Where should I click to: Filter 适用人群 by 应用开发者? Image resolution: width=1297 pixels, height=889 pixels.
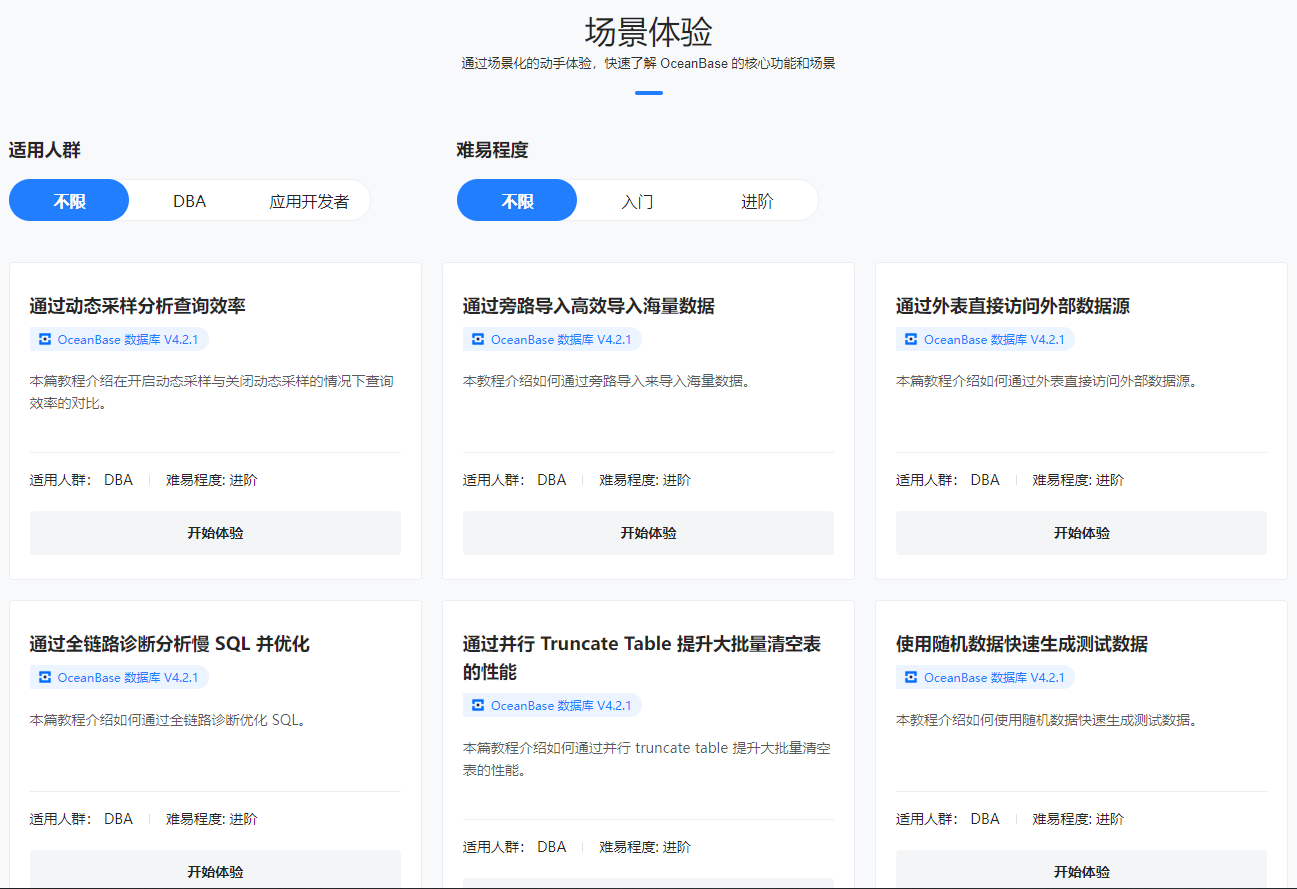click(x=309, y=201)
